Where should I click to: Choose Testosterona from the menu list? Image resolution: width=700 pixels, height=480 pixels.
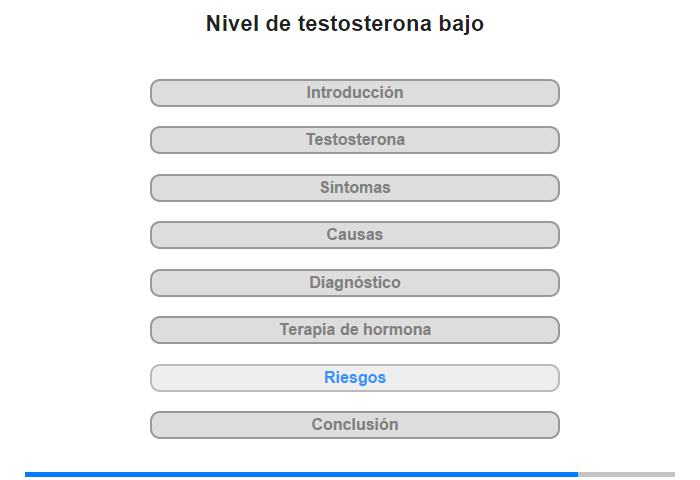click(x=355, y=140)
